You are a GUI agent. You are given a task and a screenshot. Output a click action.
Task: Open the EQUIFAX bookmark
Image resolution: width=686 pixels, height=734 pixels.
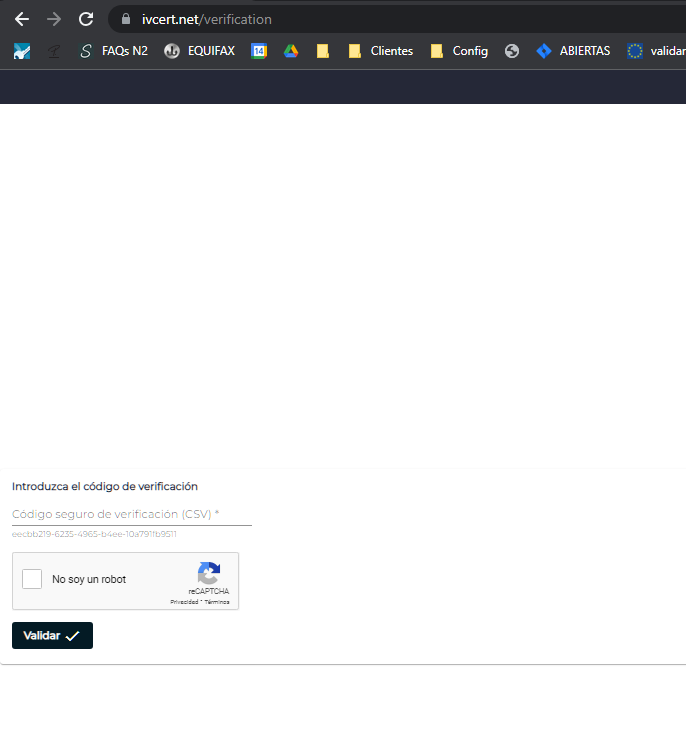click(199, 51)
